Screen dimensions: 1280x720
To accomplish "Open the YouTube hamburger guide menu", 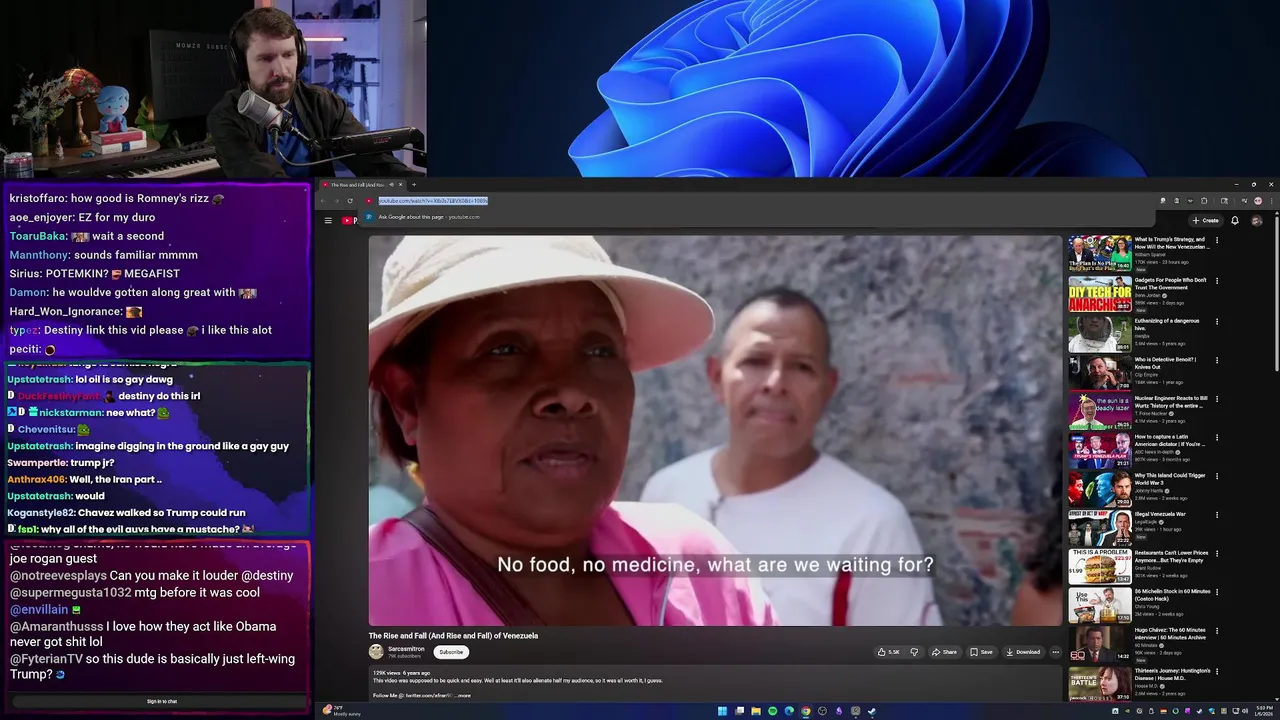I will point(328,220).
